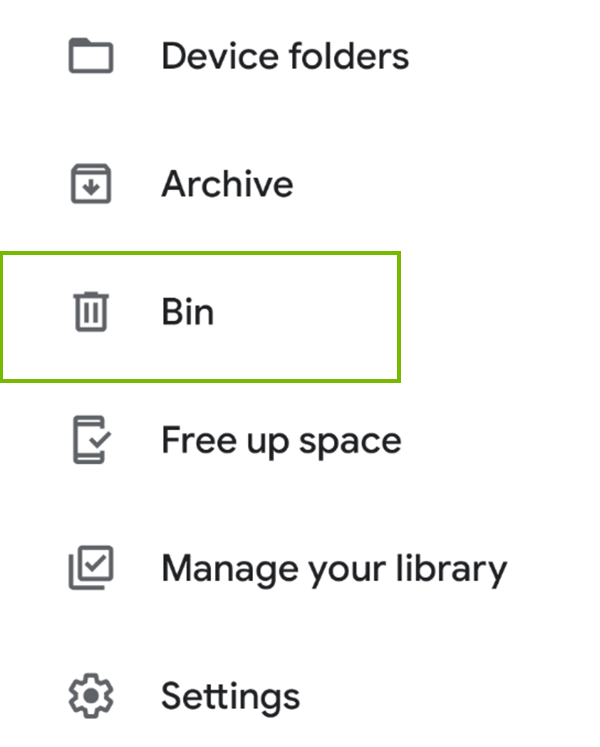
Task: Choose the Free up space option
Action: (x=281, y=441)
